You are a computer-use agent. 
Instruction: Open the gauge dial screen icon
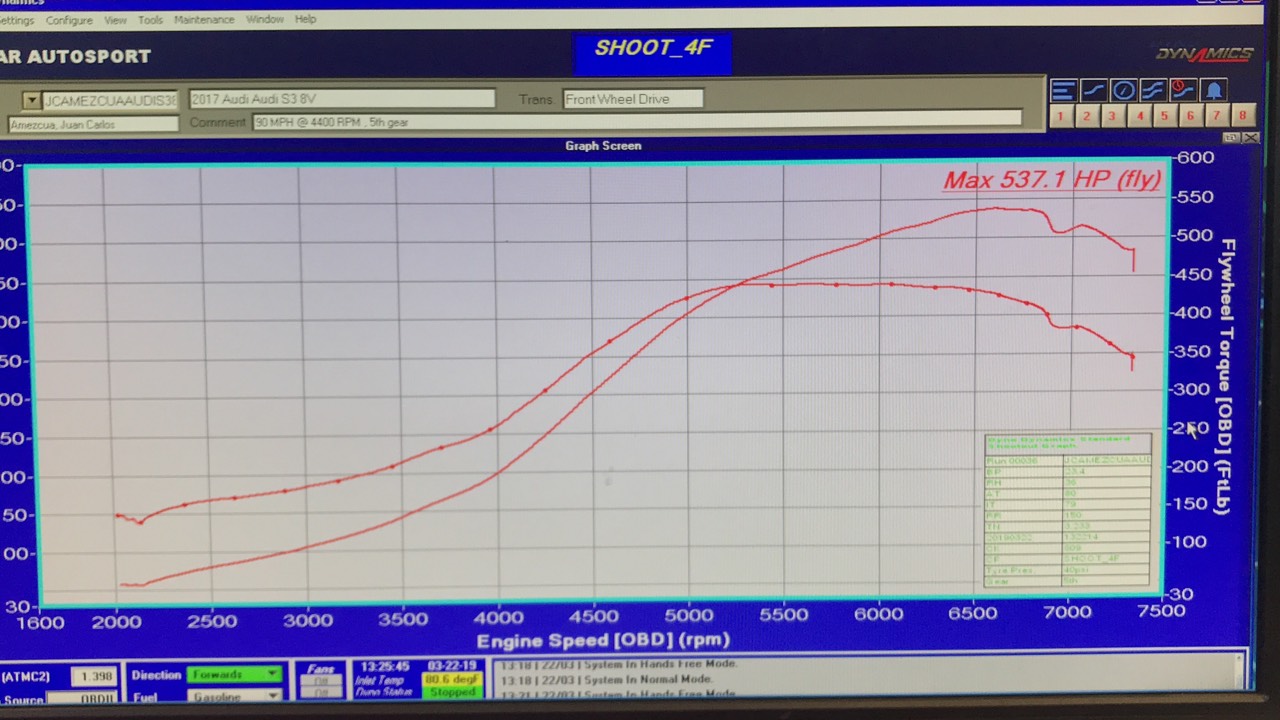point(1124,91)
